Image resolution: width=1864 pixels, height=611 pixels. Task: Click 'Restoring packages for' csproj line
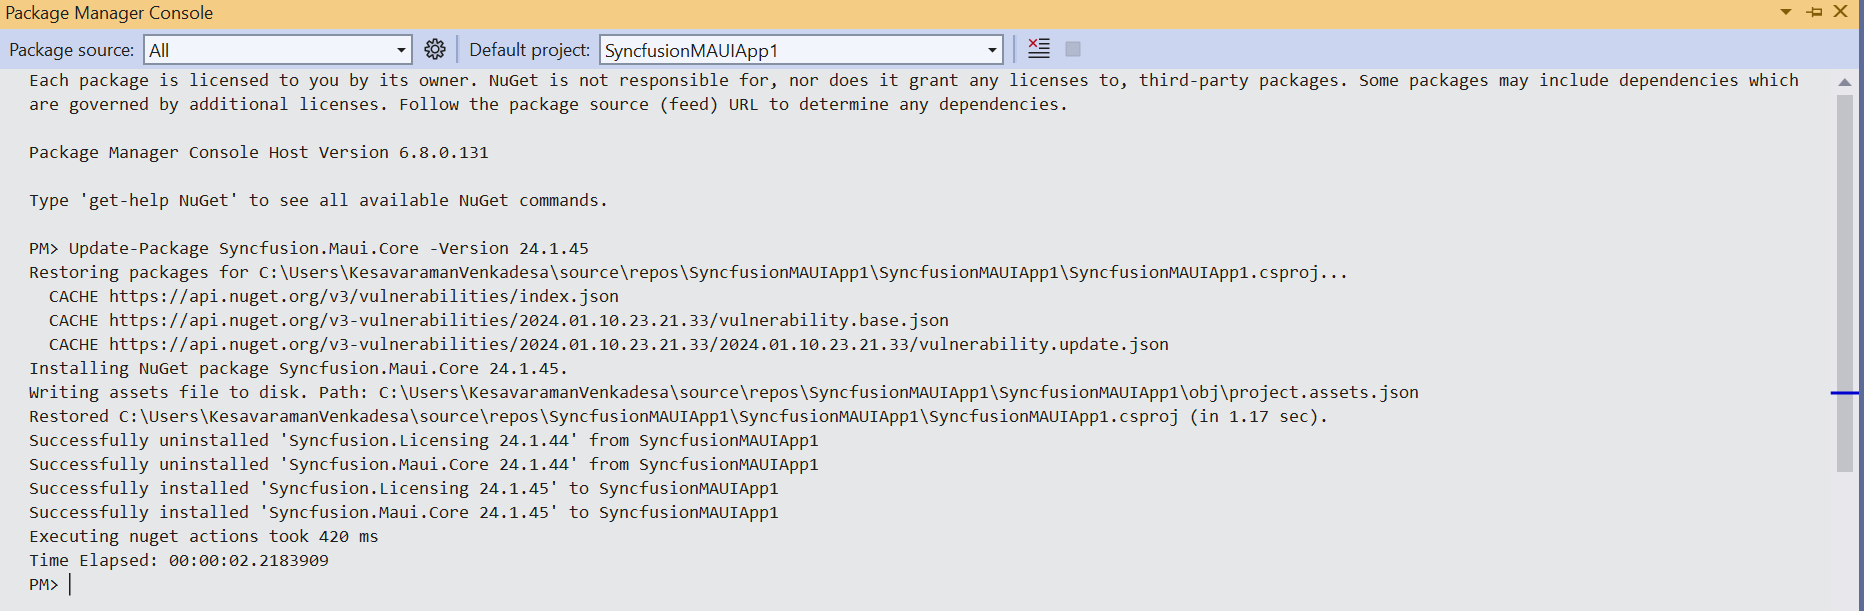689,273
